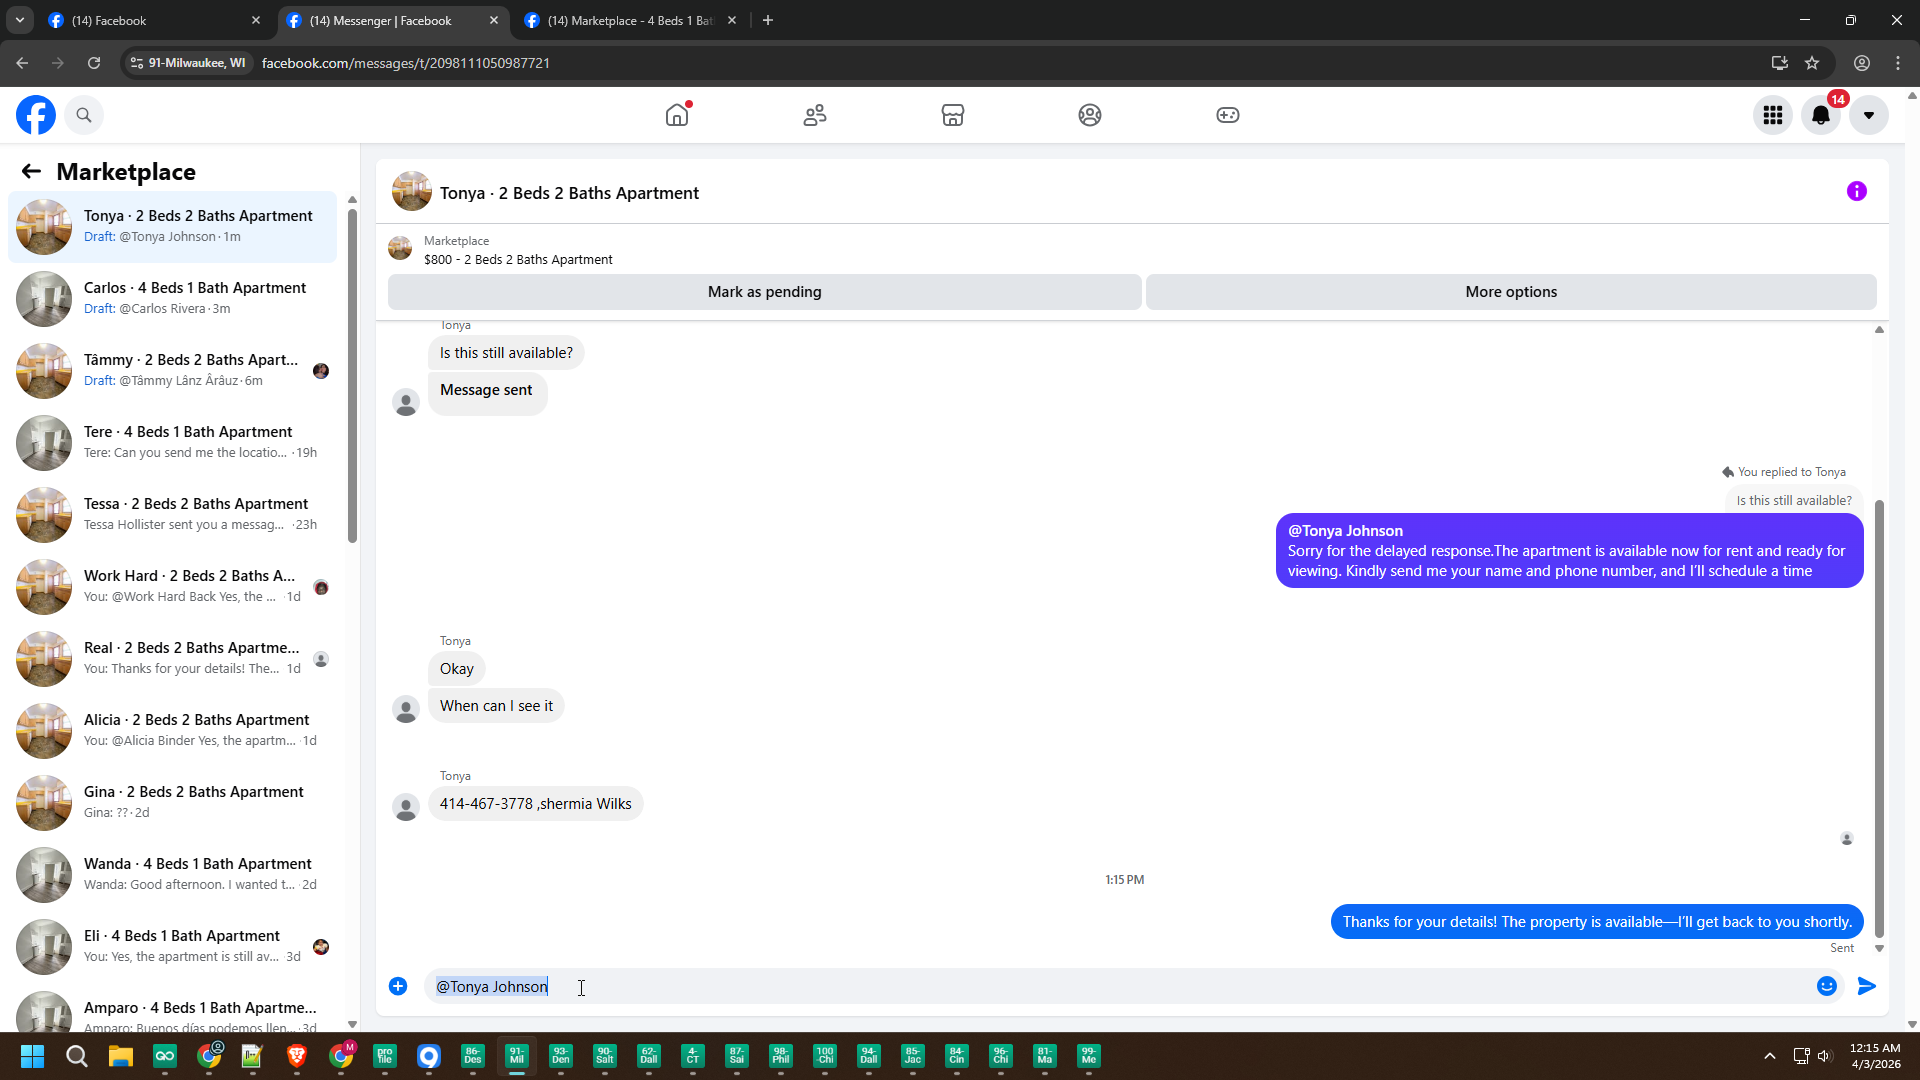Image resolution: width=1920 pixels, height=1080 pixels.
Task: Open browser profile icon
Action: 1862,63
